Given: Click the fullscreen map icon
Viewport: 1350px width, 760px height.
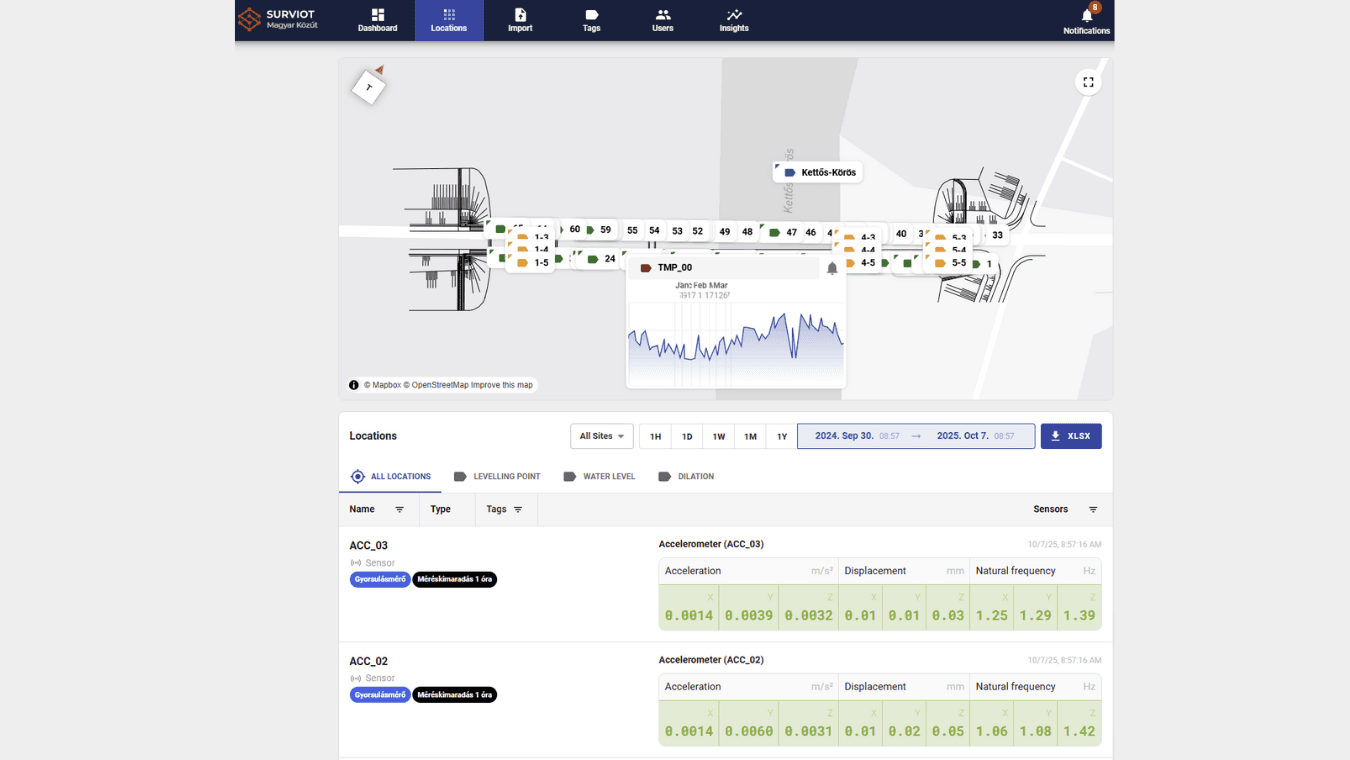Looking at the screenshot, I should 1088,82.
